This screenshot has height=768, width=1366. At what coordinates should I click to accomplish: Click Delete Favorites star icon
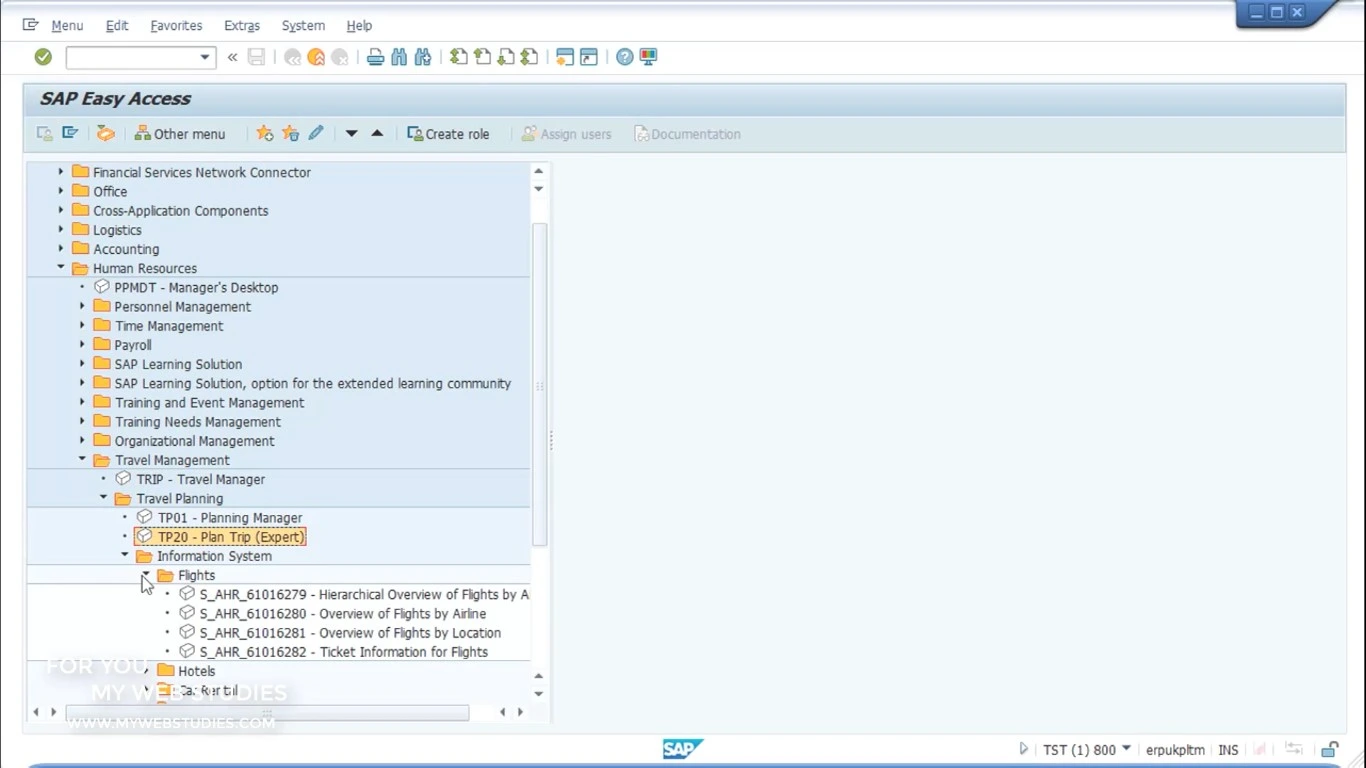290,133
